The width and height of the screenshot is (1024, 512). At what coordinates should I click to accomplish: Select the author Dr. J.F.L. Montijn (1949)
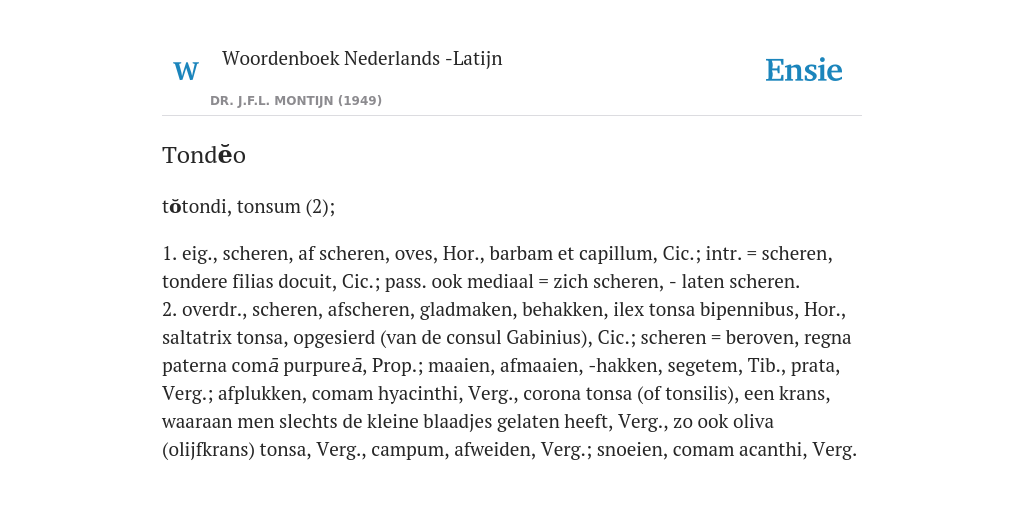[296, 101]
